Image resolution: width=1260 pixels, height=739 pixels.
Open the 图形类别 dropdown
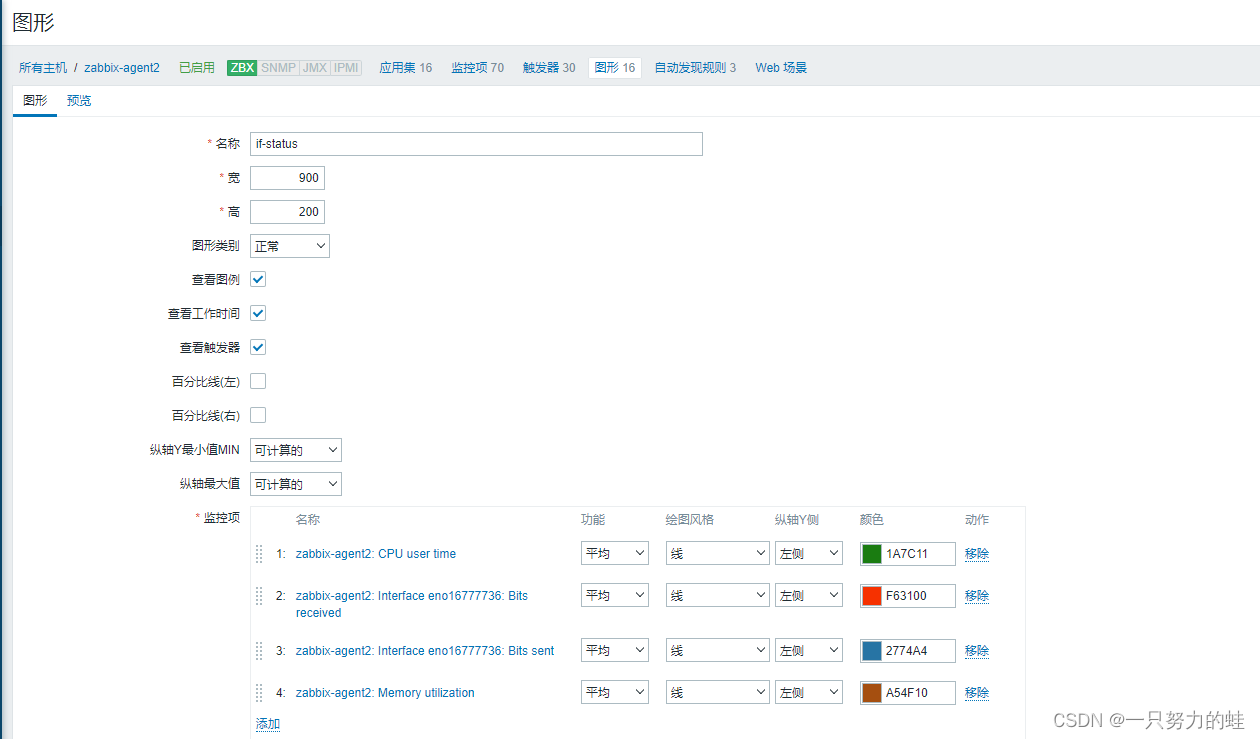pos(289,245)
